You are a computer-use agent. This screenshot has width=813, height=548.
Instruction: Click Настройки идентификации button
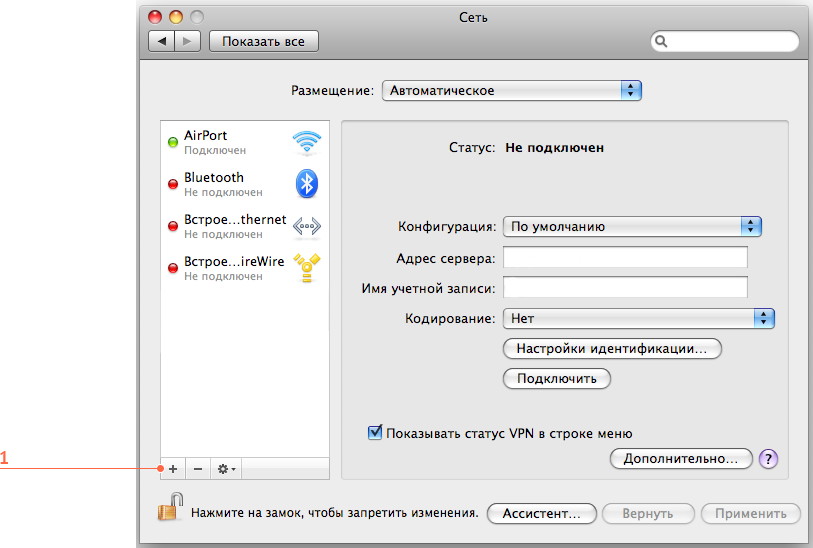[612, 348]
